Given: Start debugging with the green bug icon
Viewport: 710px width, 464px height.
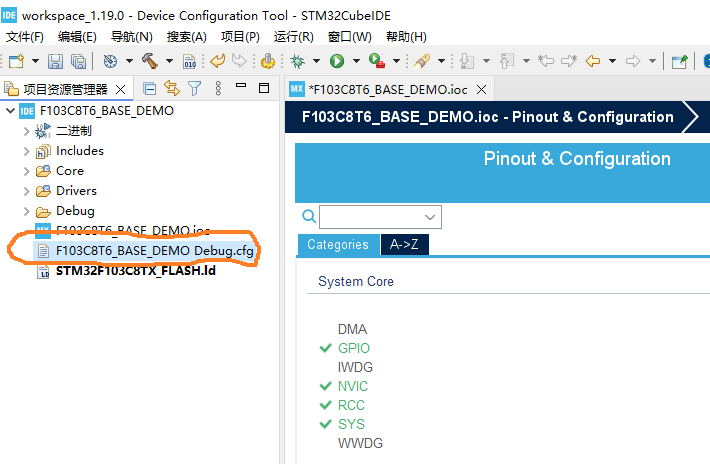Looking at the screenshot, I should [297, 61].
